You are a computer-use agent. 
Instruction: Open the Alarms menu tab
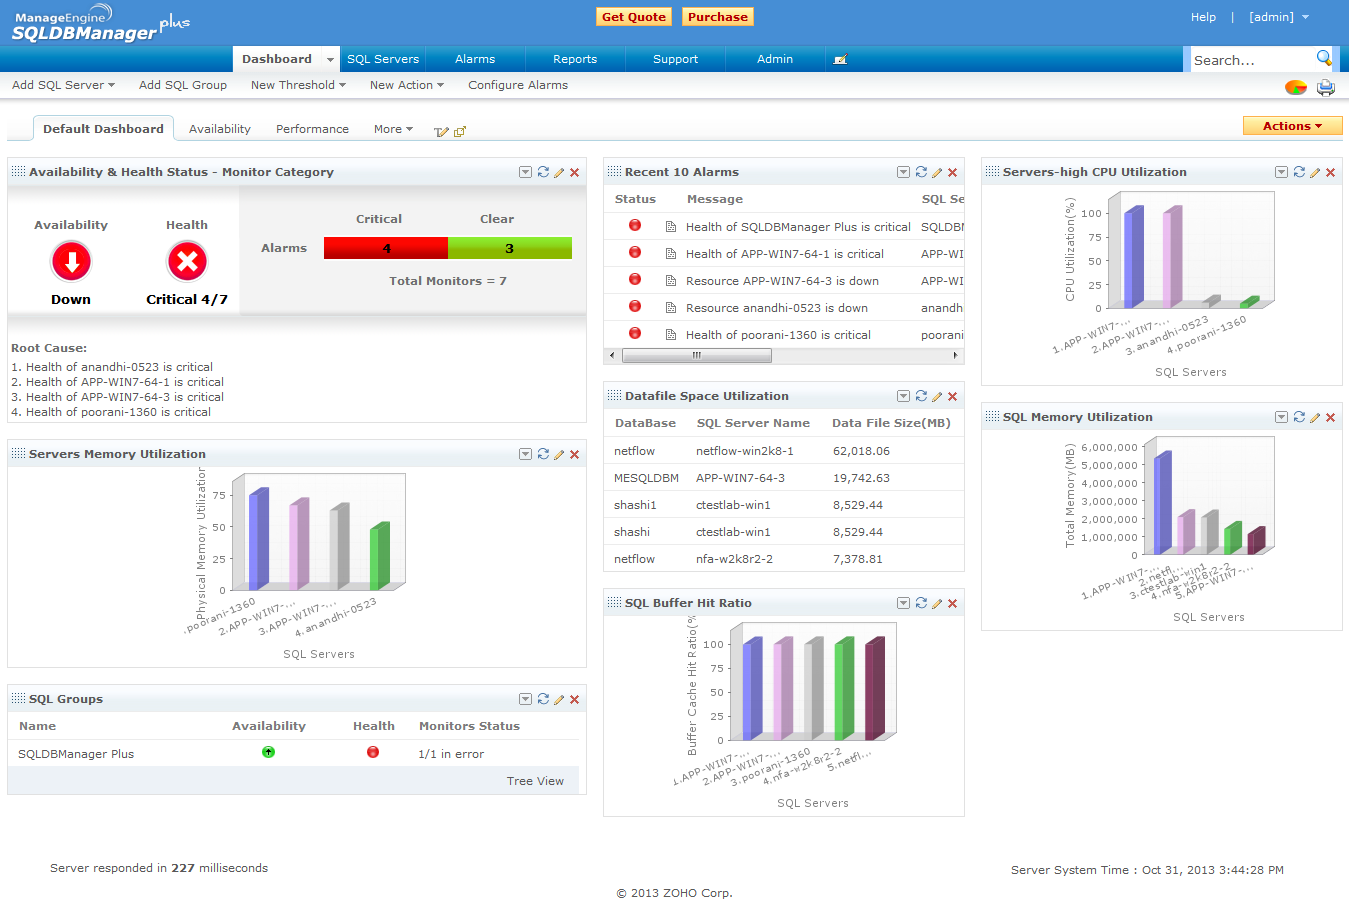(x=475, y=59)
